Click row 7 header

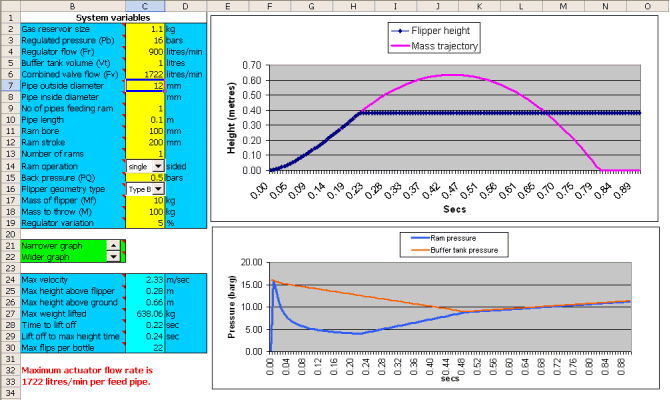pos(9,86)
